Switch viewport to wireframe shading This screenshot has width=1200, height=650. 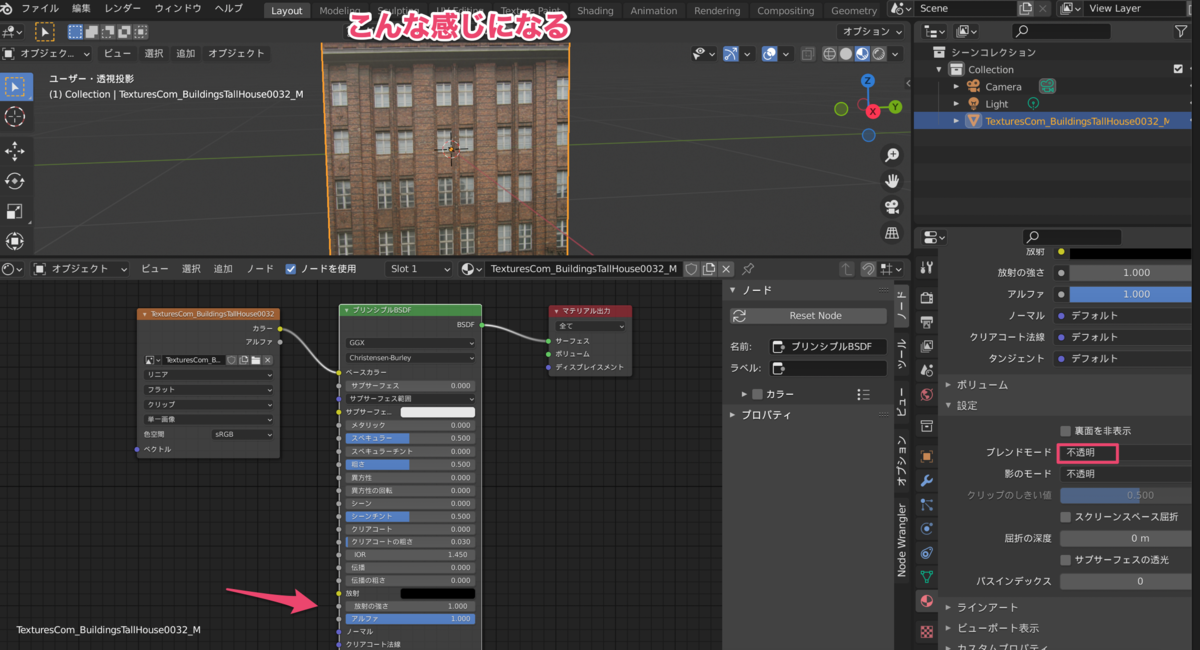click(x=830, y=54)
